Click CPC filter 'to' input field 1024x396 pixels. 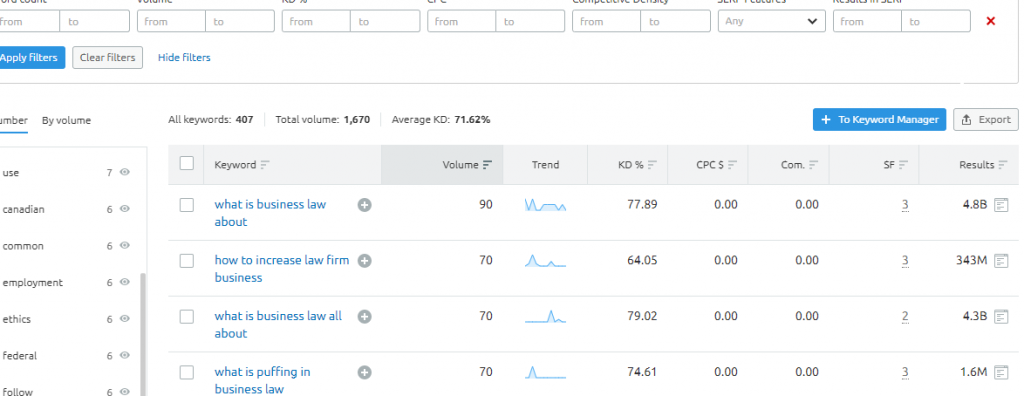tap(530, 21)
